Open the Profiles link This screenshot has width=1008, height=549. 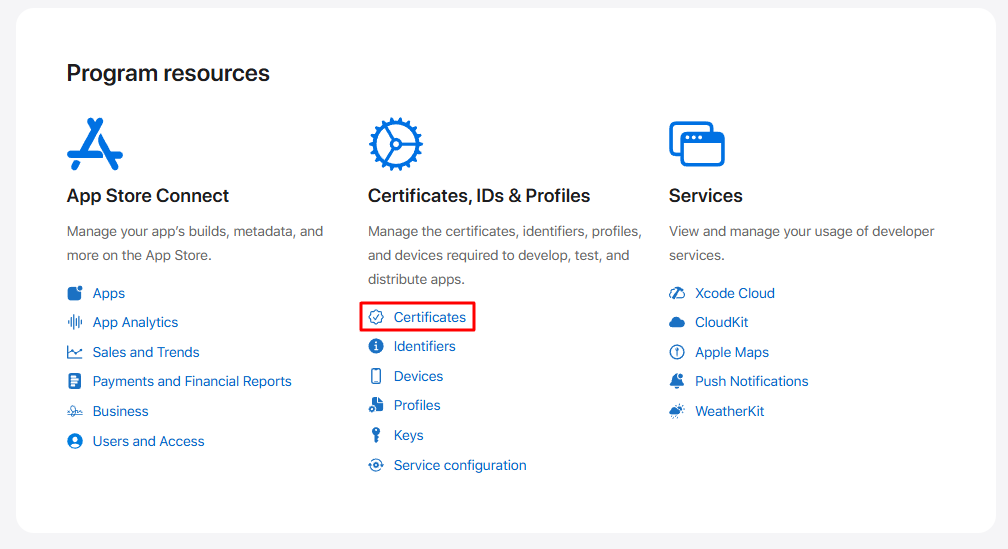click(417, 406)
